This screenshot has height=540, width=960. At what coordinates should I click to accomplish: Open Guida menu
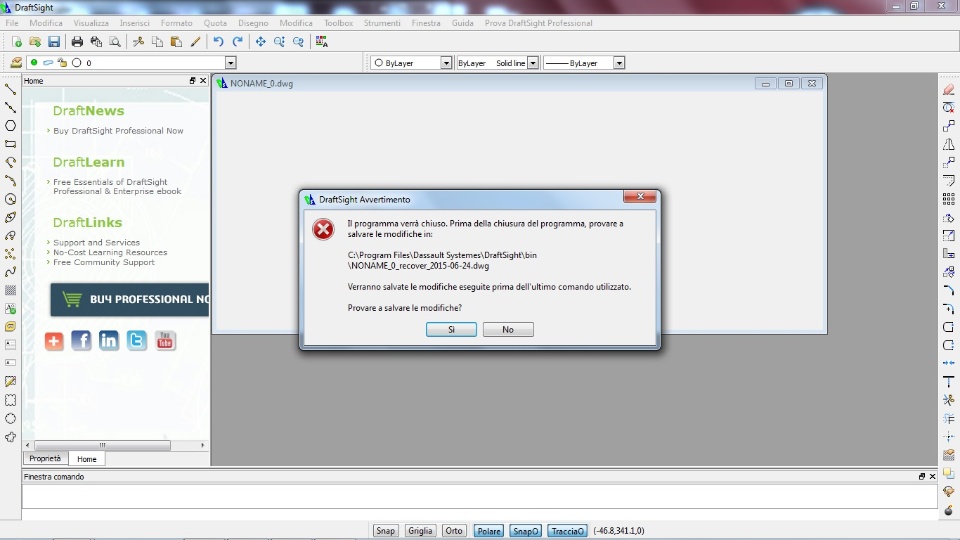click(x=462, y=23)
